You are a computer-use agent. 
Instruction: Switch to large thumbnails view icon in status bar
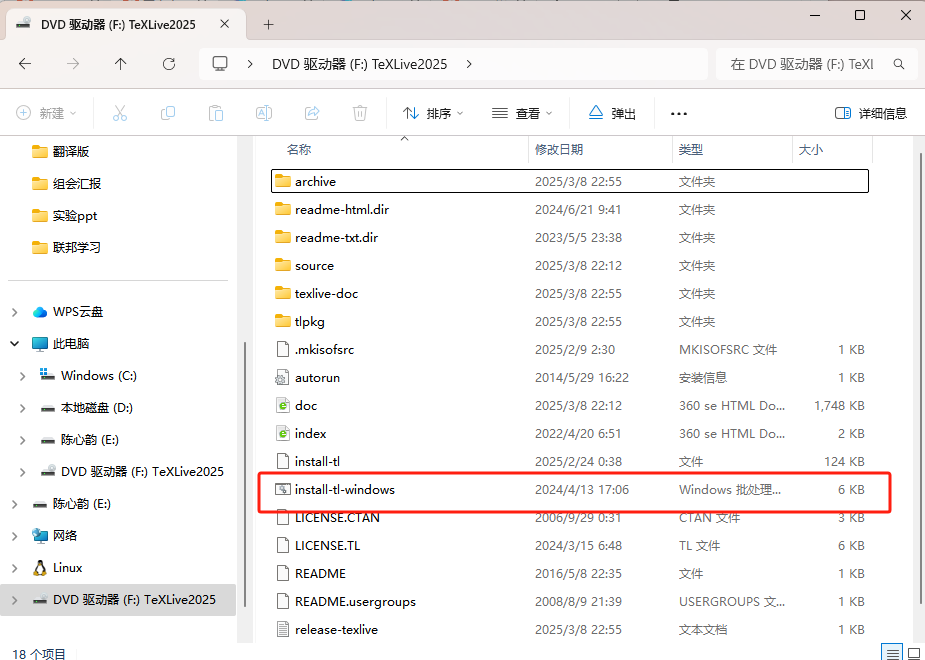[914, 653]
